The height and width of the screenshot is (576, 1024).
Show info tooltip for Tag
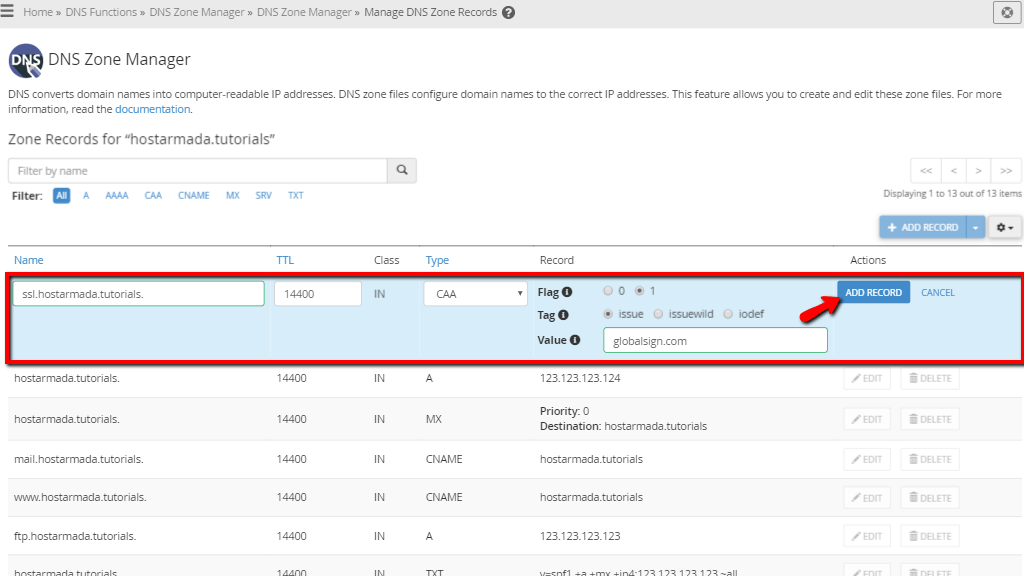click(563, 315)
